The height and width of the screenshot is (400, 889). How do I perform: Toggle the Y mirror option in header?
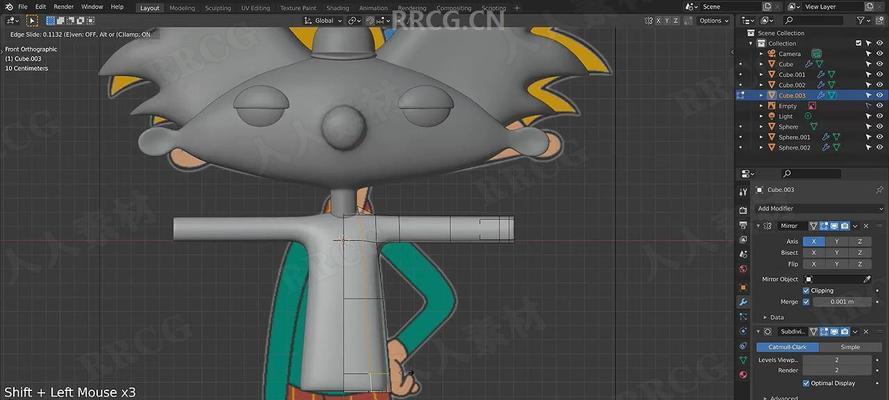(x=667, y=20)
